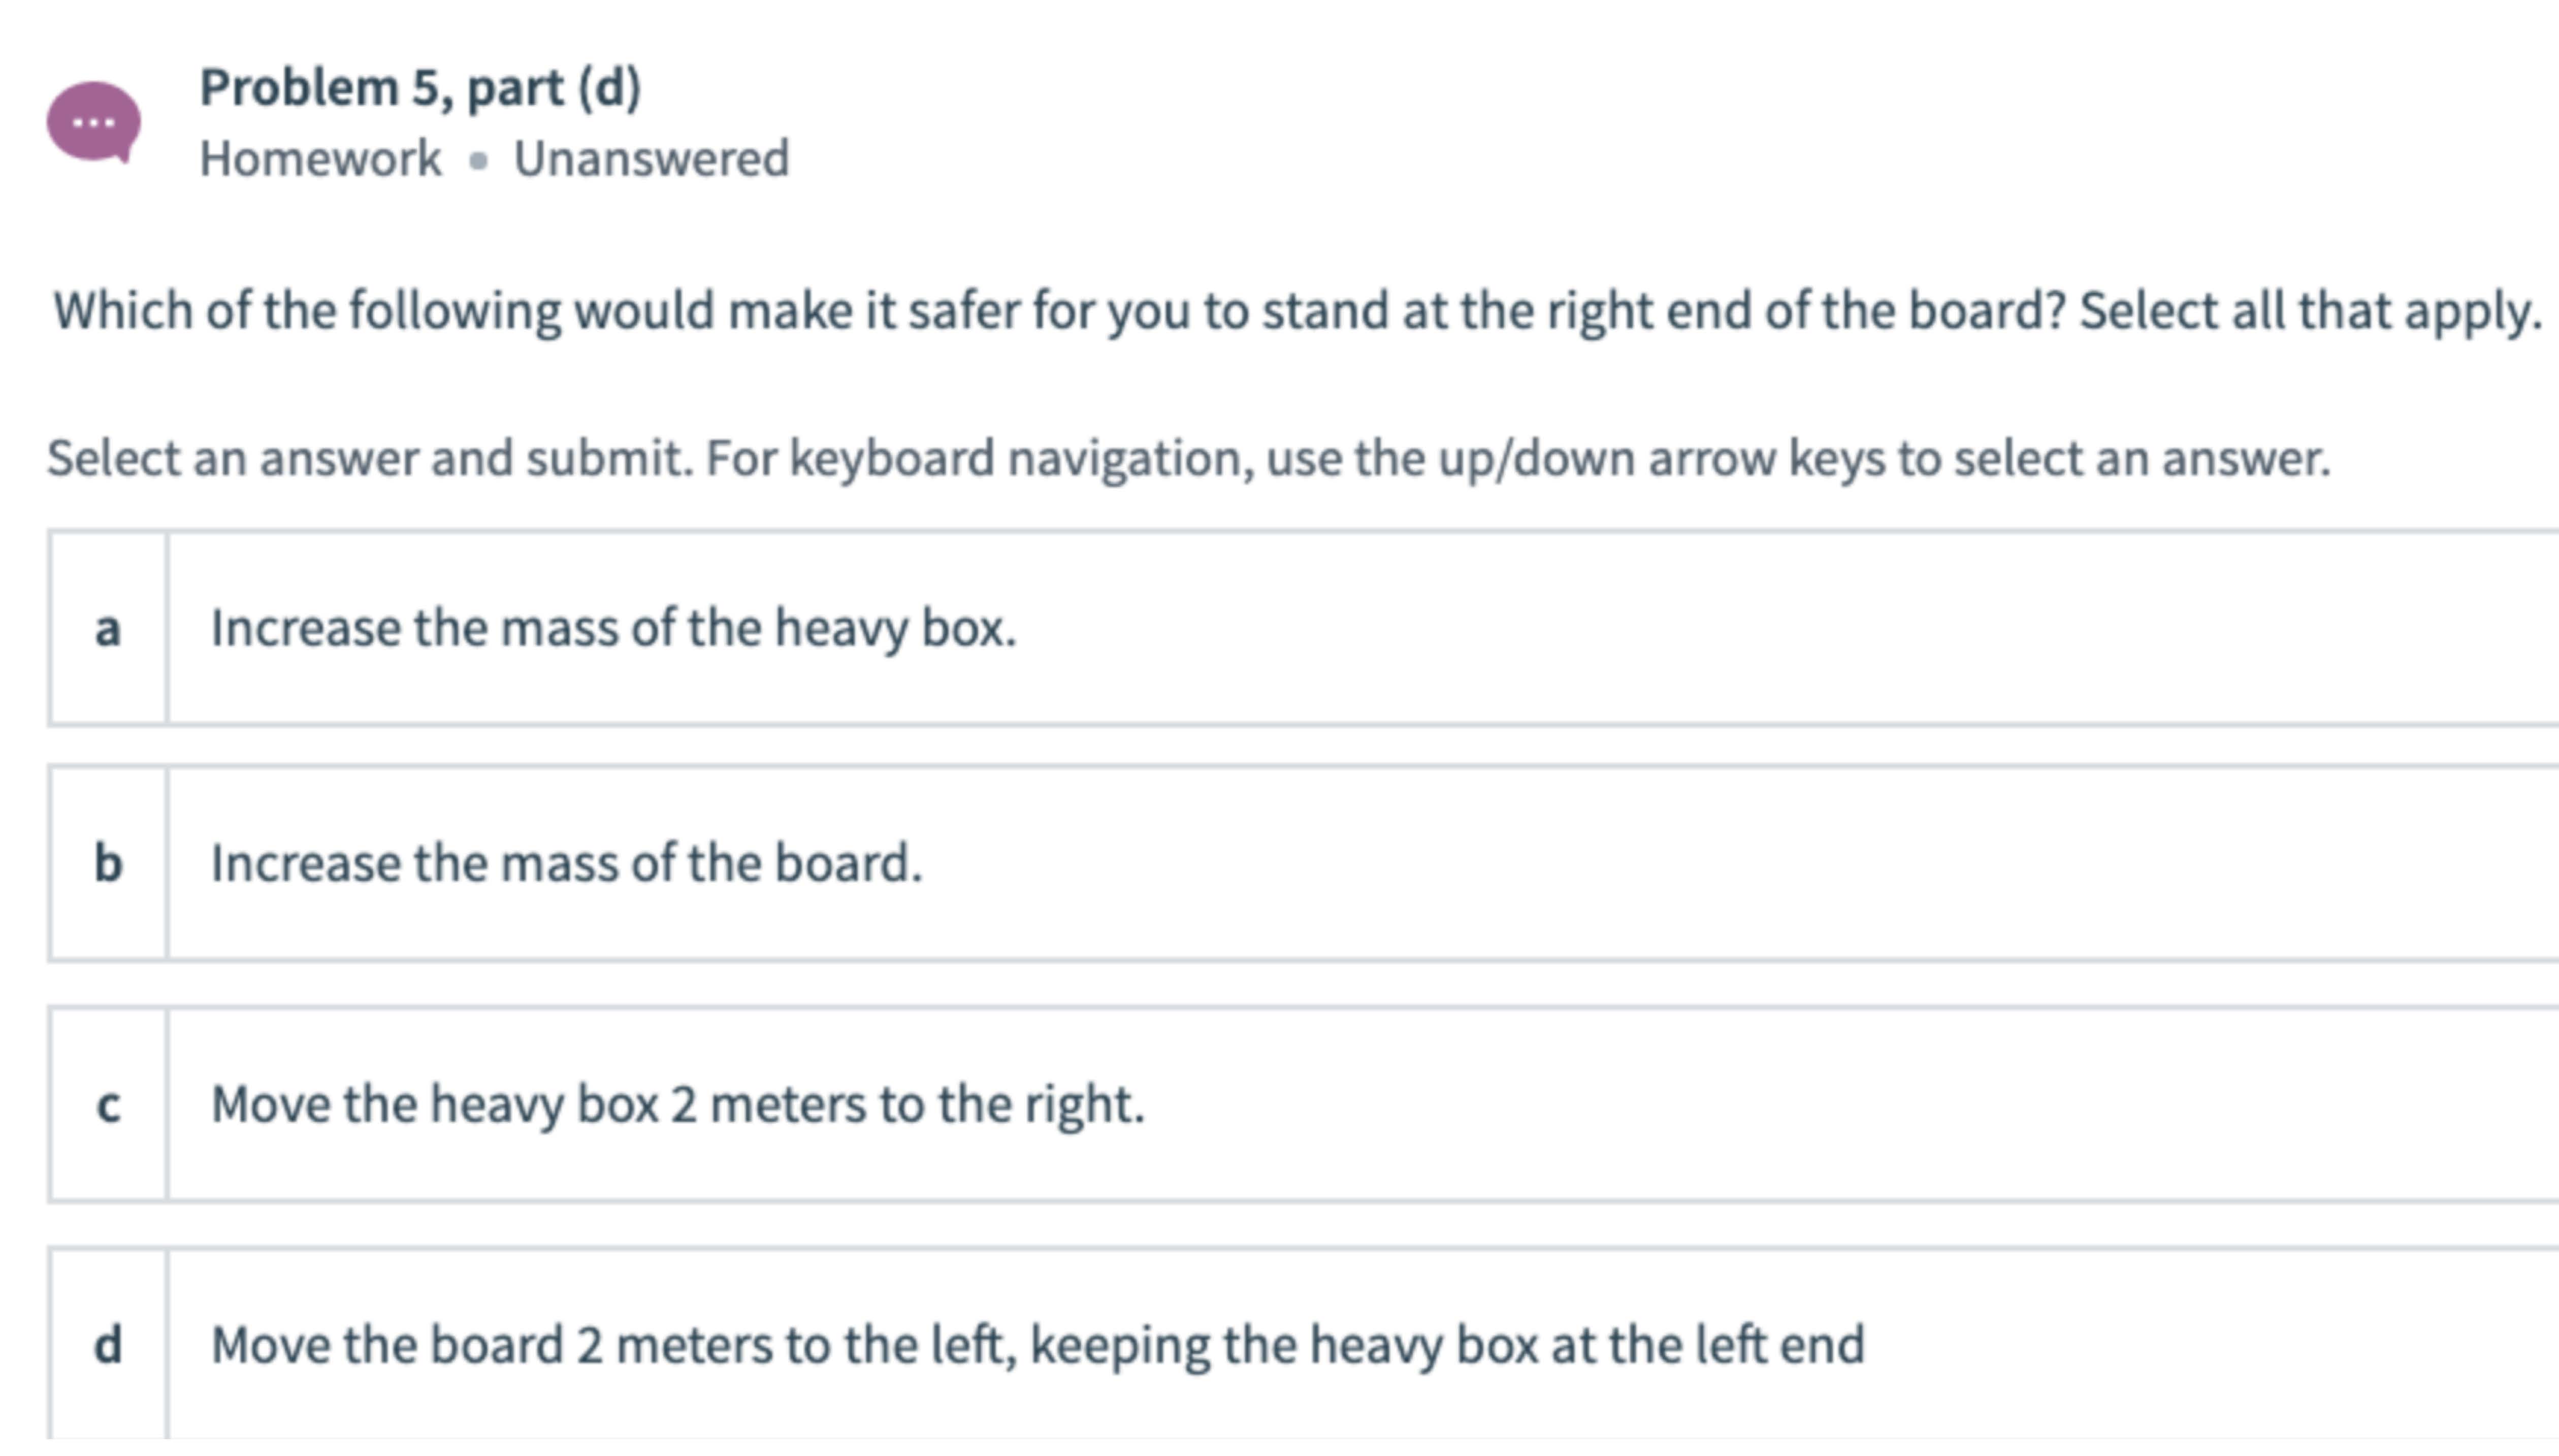2559x1456 pixels.
Task: Open the Problem 5, part (d) title
Action: pyautogui.click(x=420, y=88)
